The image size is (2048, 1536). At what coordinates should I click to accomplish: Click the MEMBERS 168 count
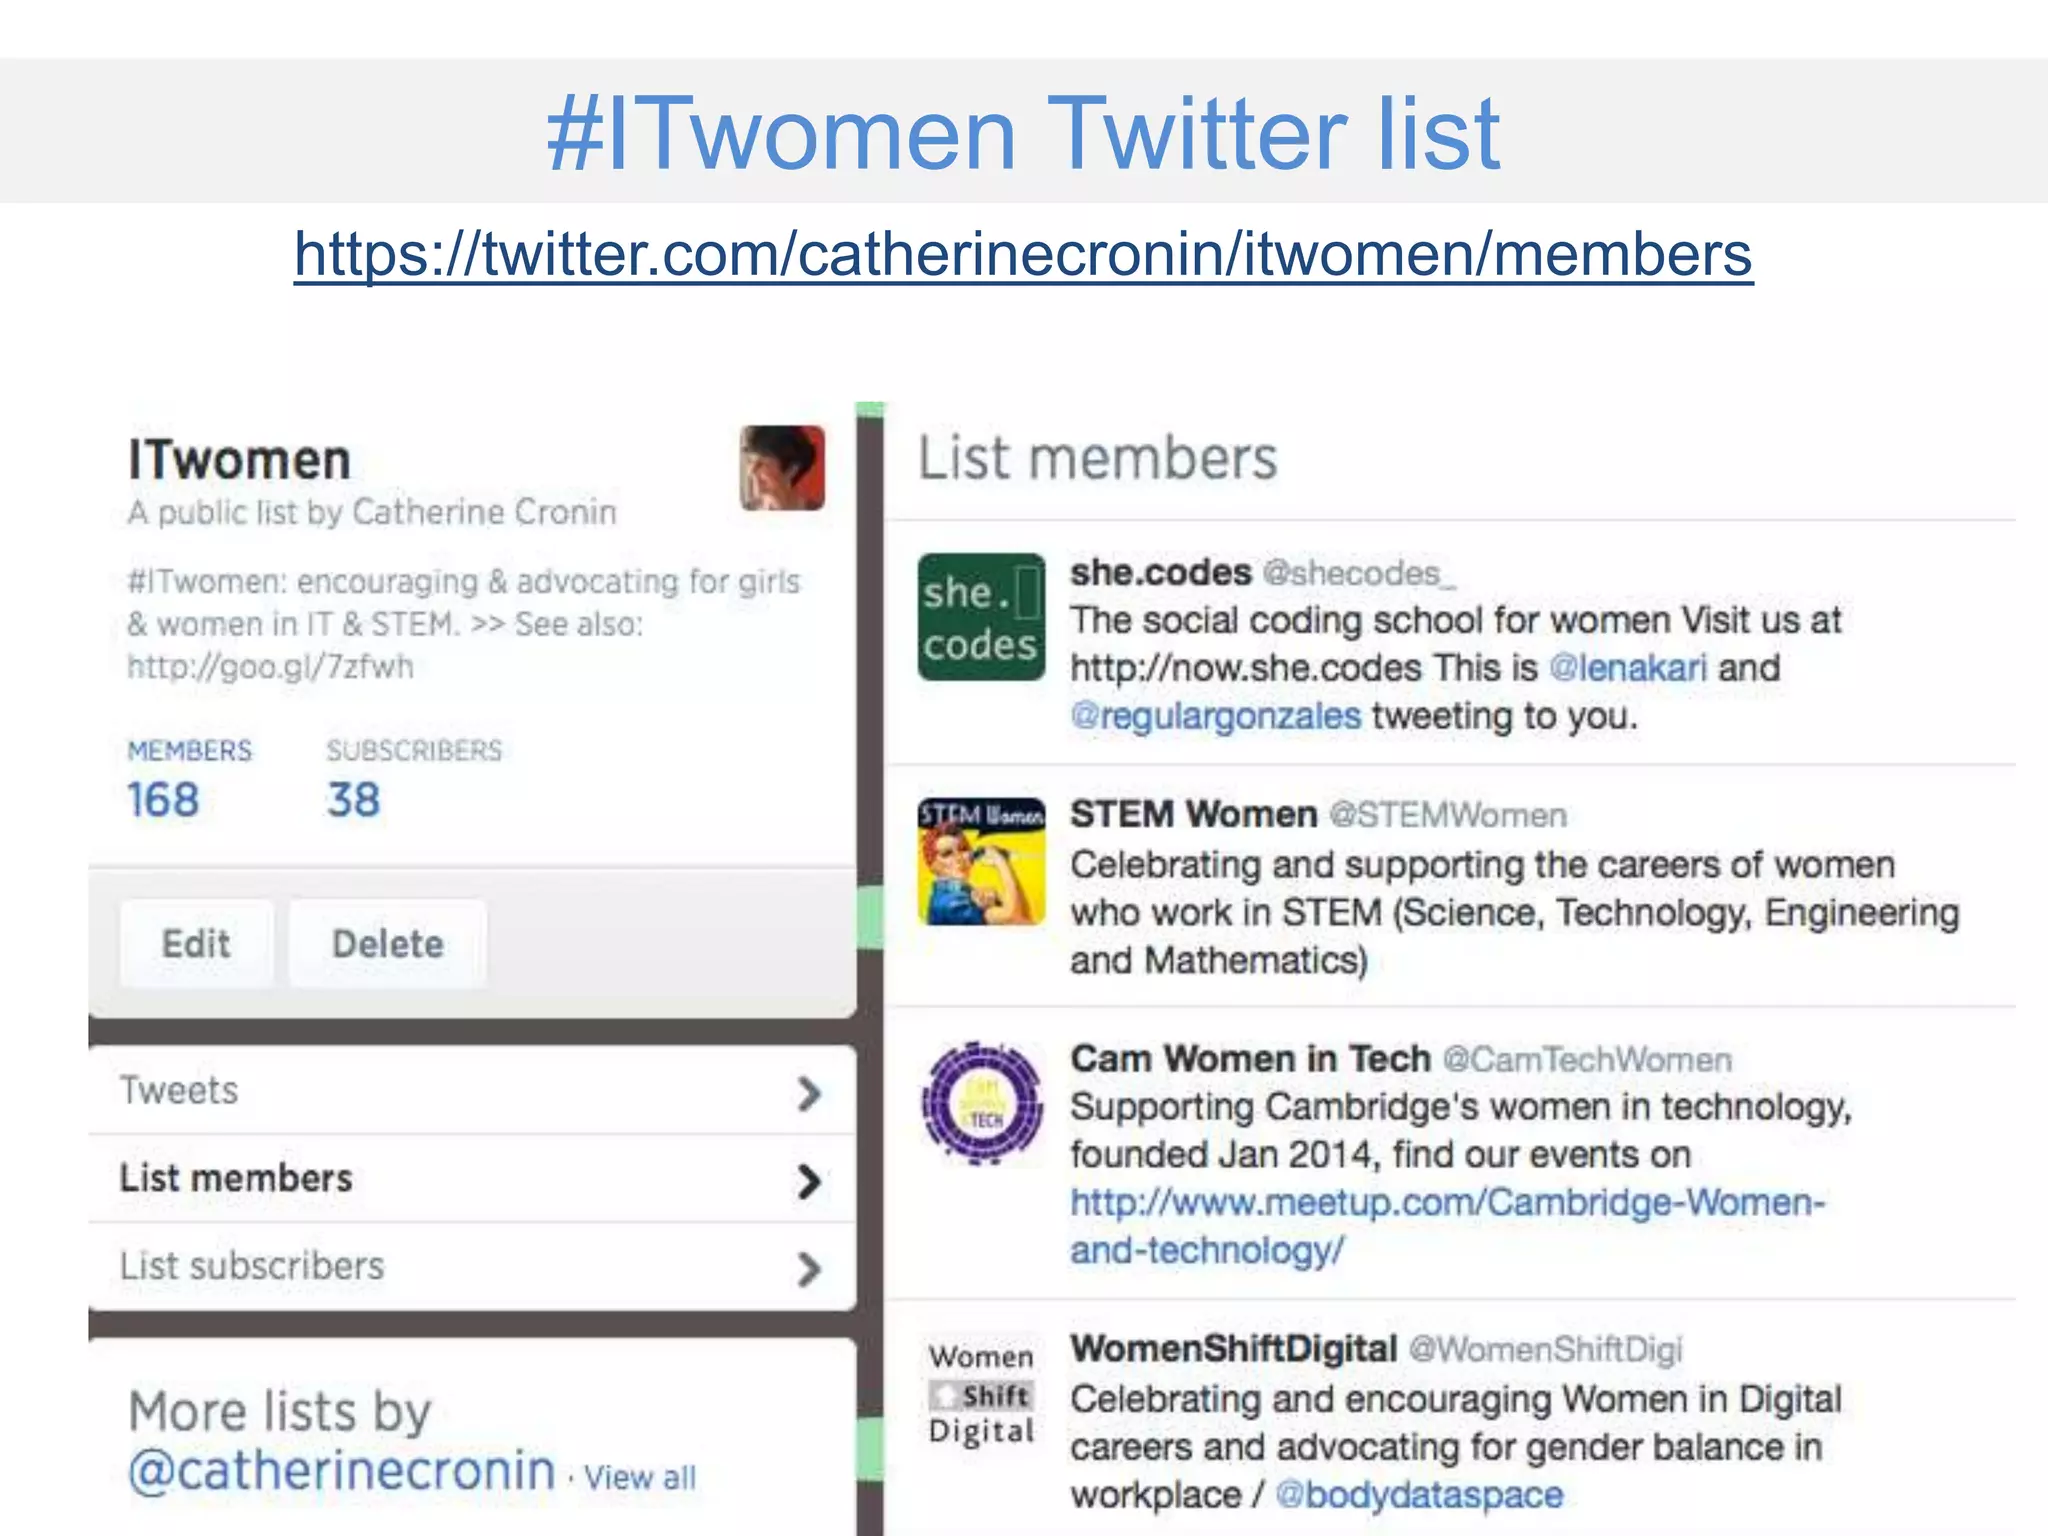[x=189, y=780]
